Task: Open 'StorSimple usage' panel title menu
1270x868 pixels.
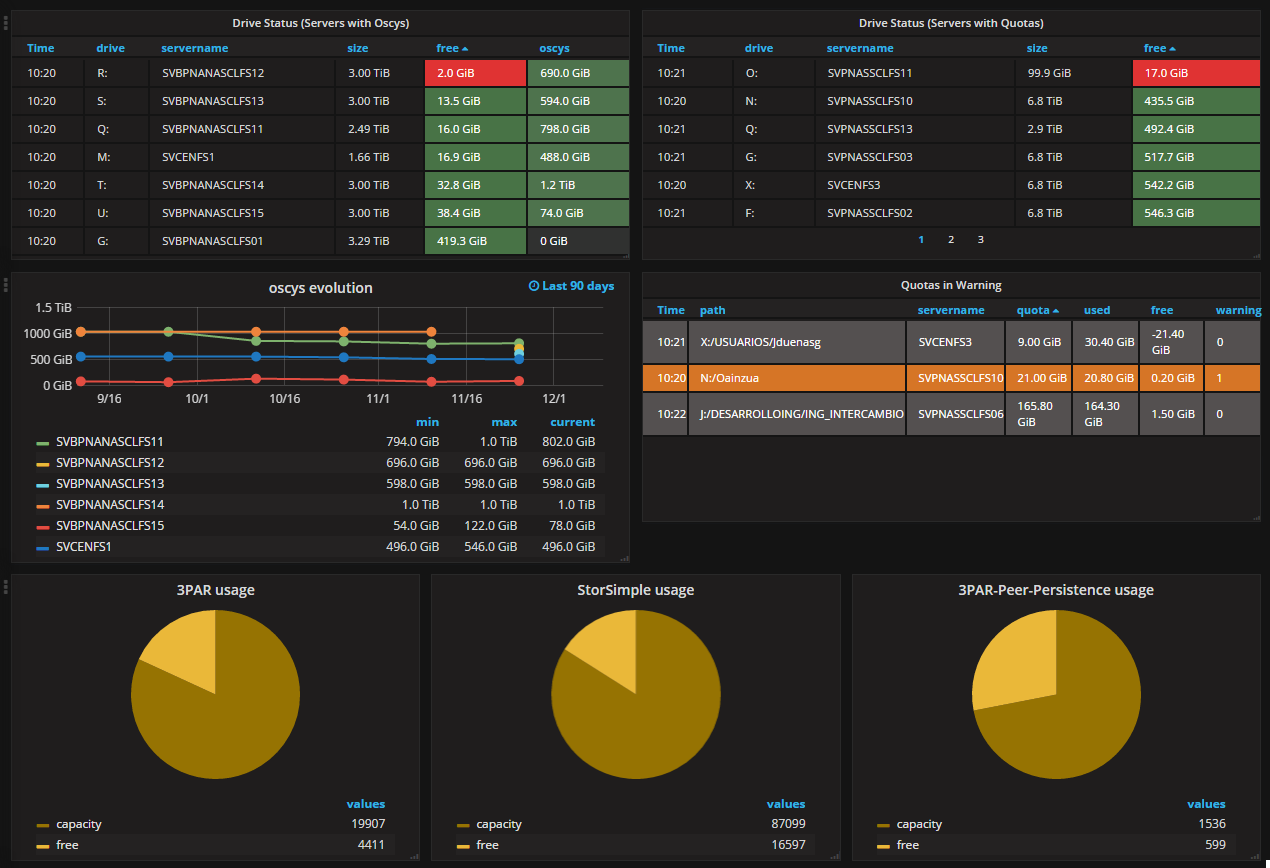Action: click(636, 590)
